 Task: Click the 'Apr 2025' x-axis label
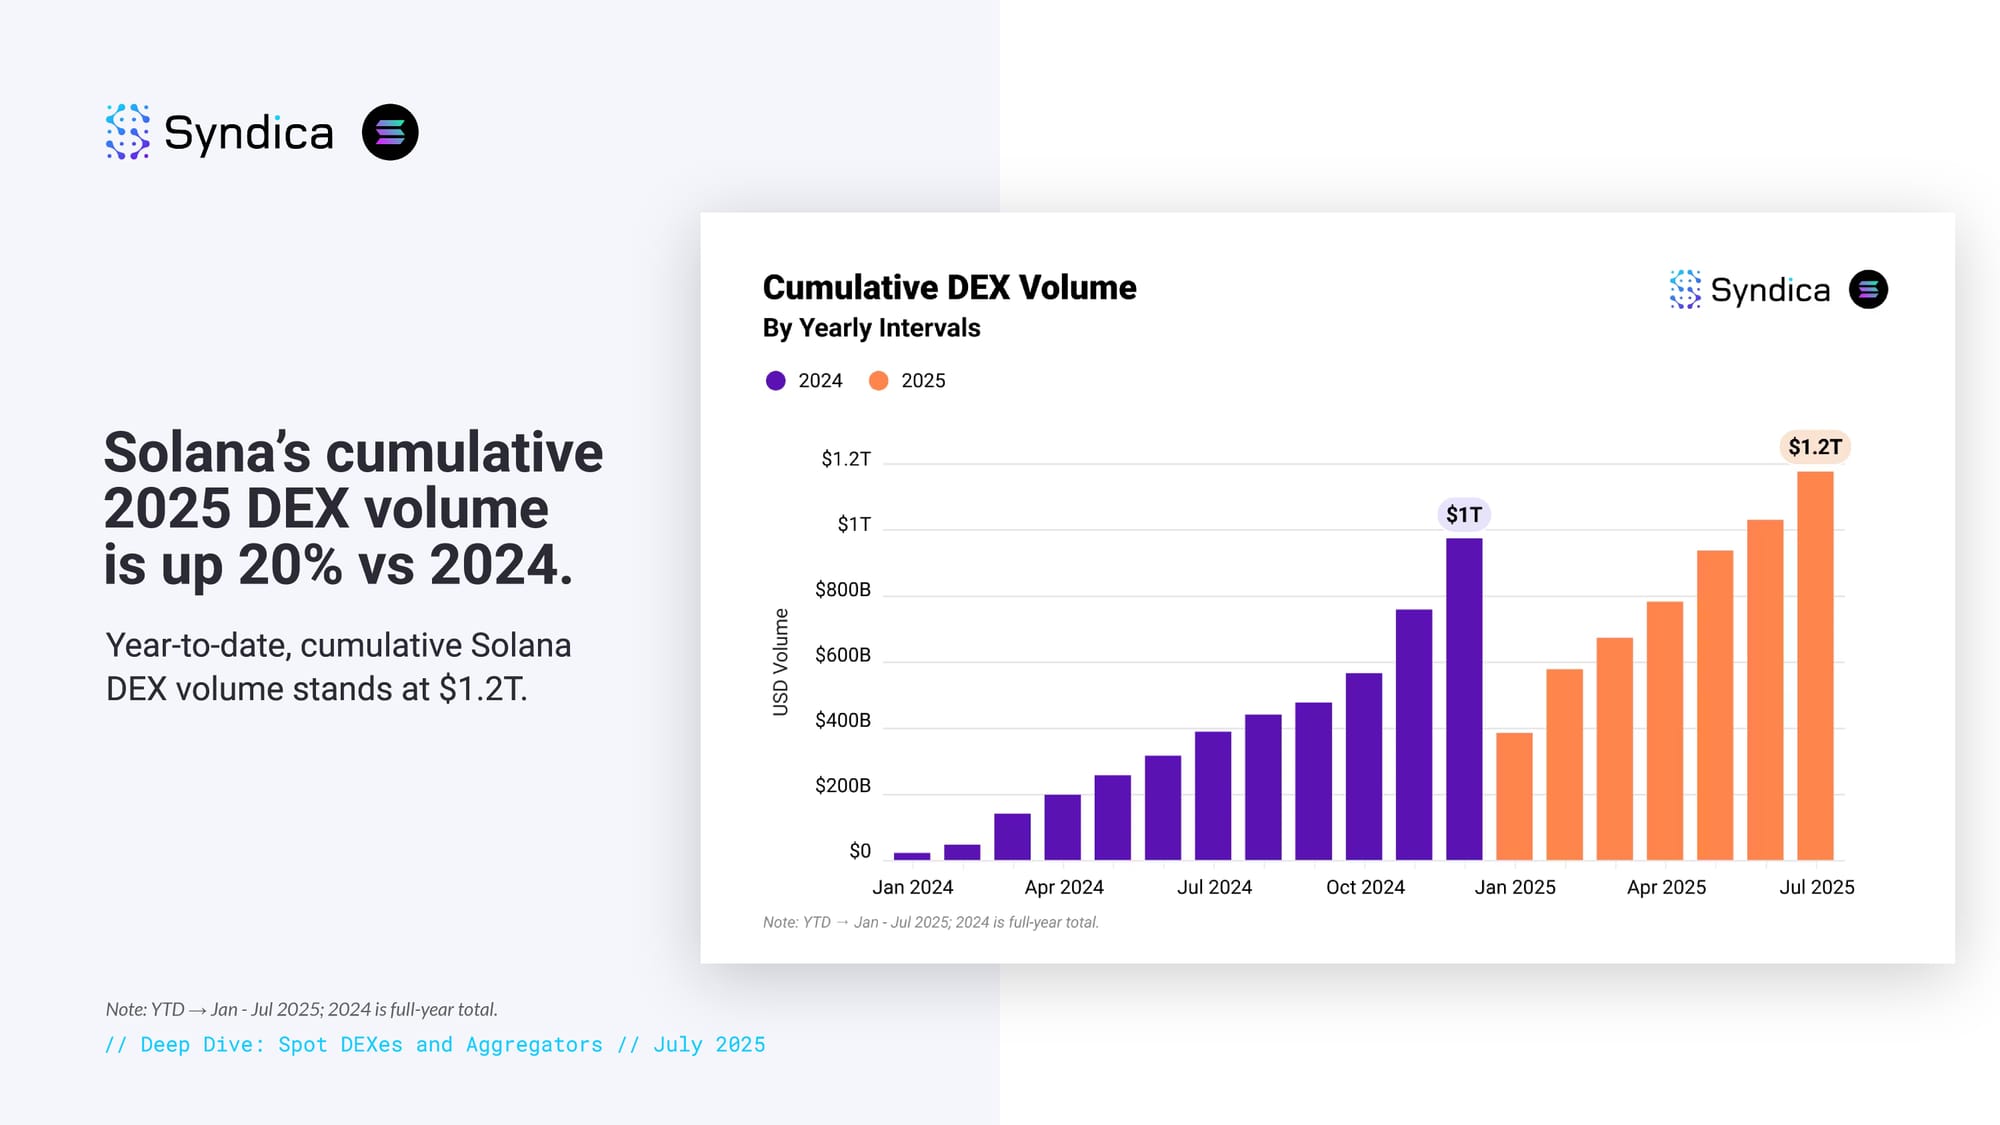(x=1666, y=887)
